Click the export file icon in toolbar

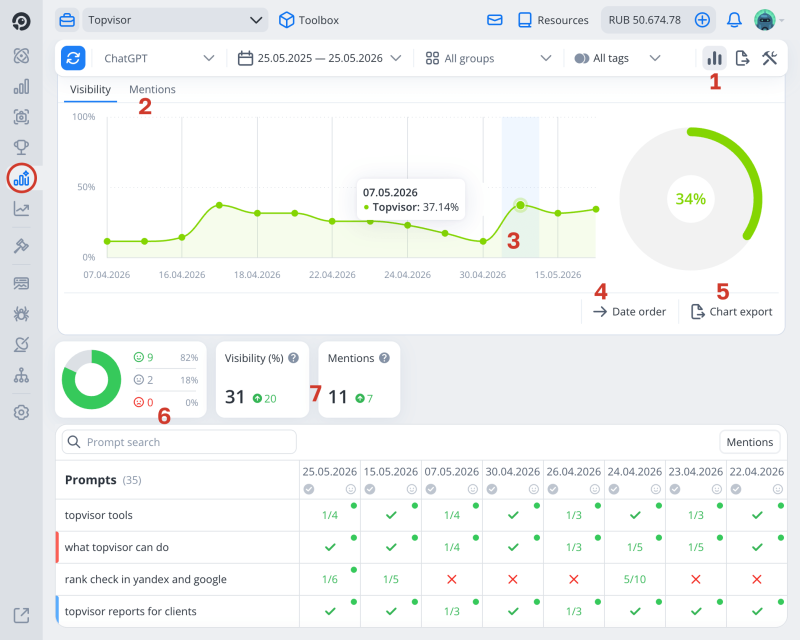[x=742, y=58]
